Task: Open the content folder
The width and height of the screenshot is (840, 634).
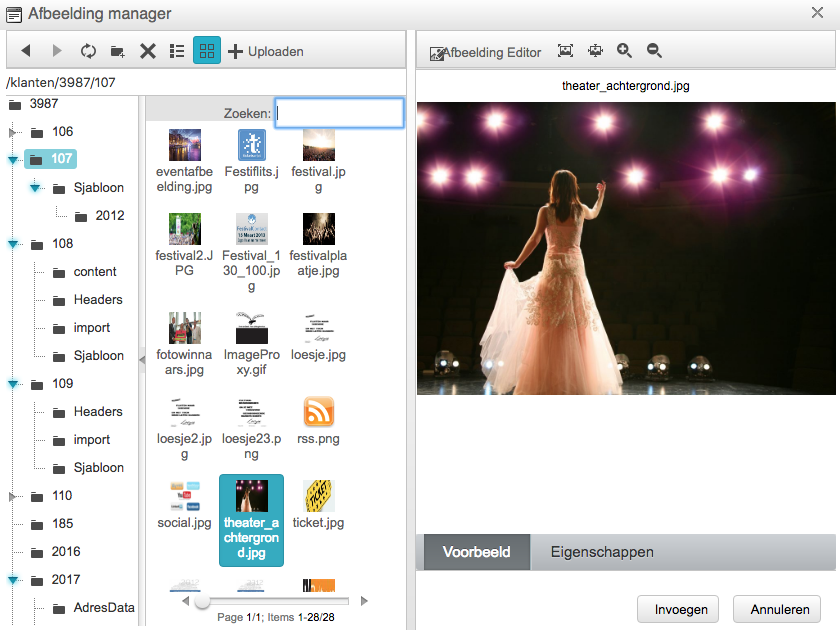Action: (85, 272)
